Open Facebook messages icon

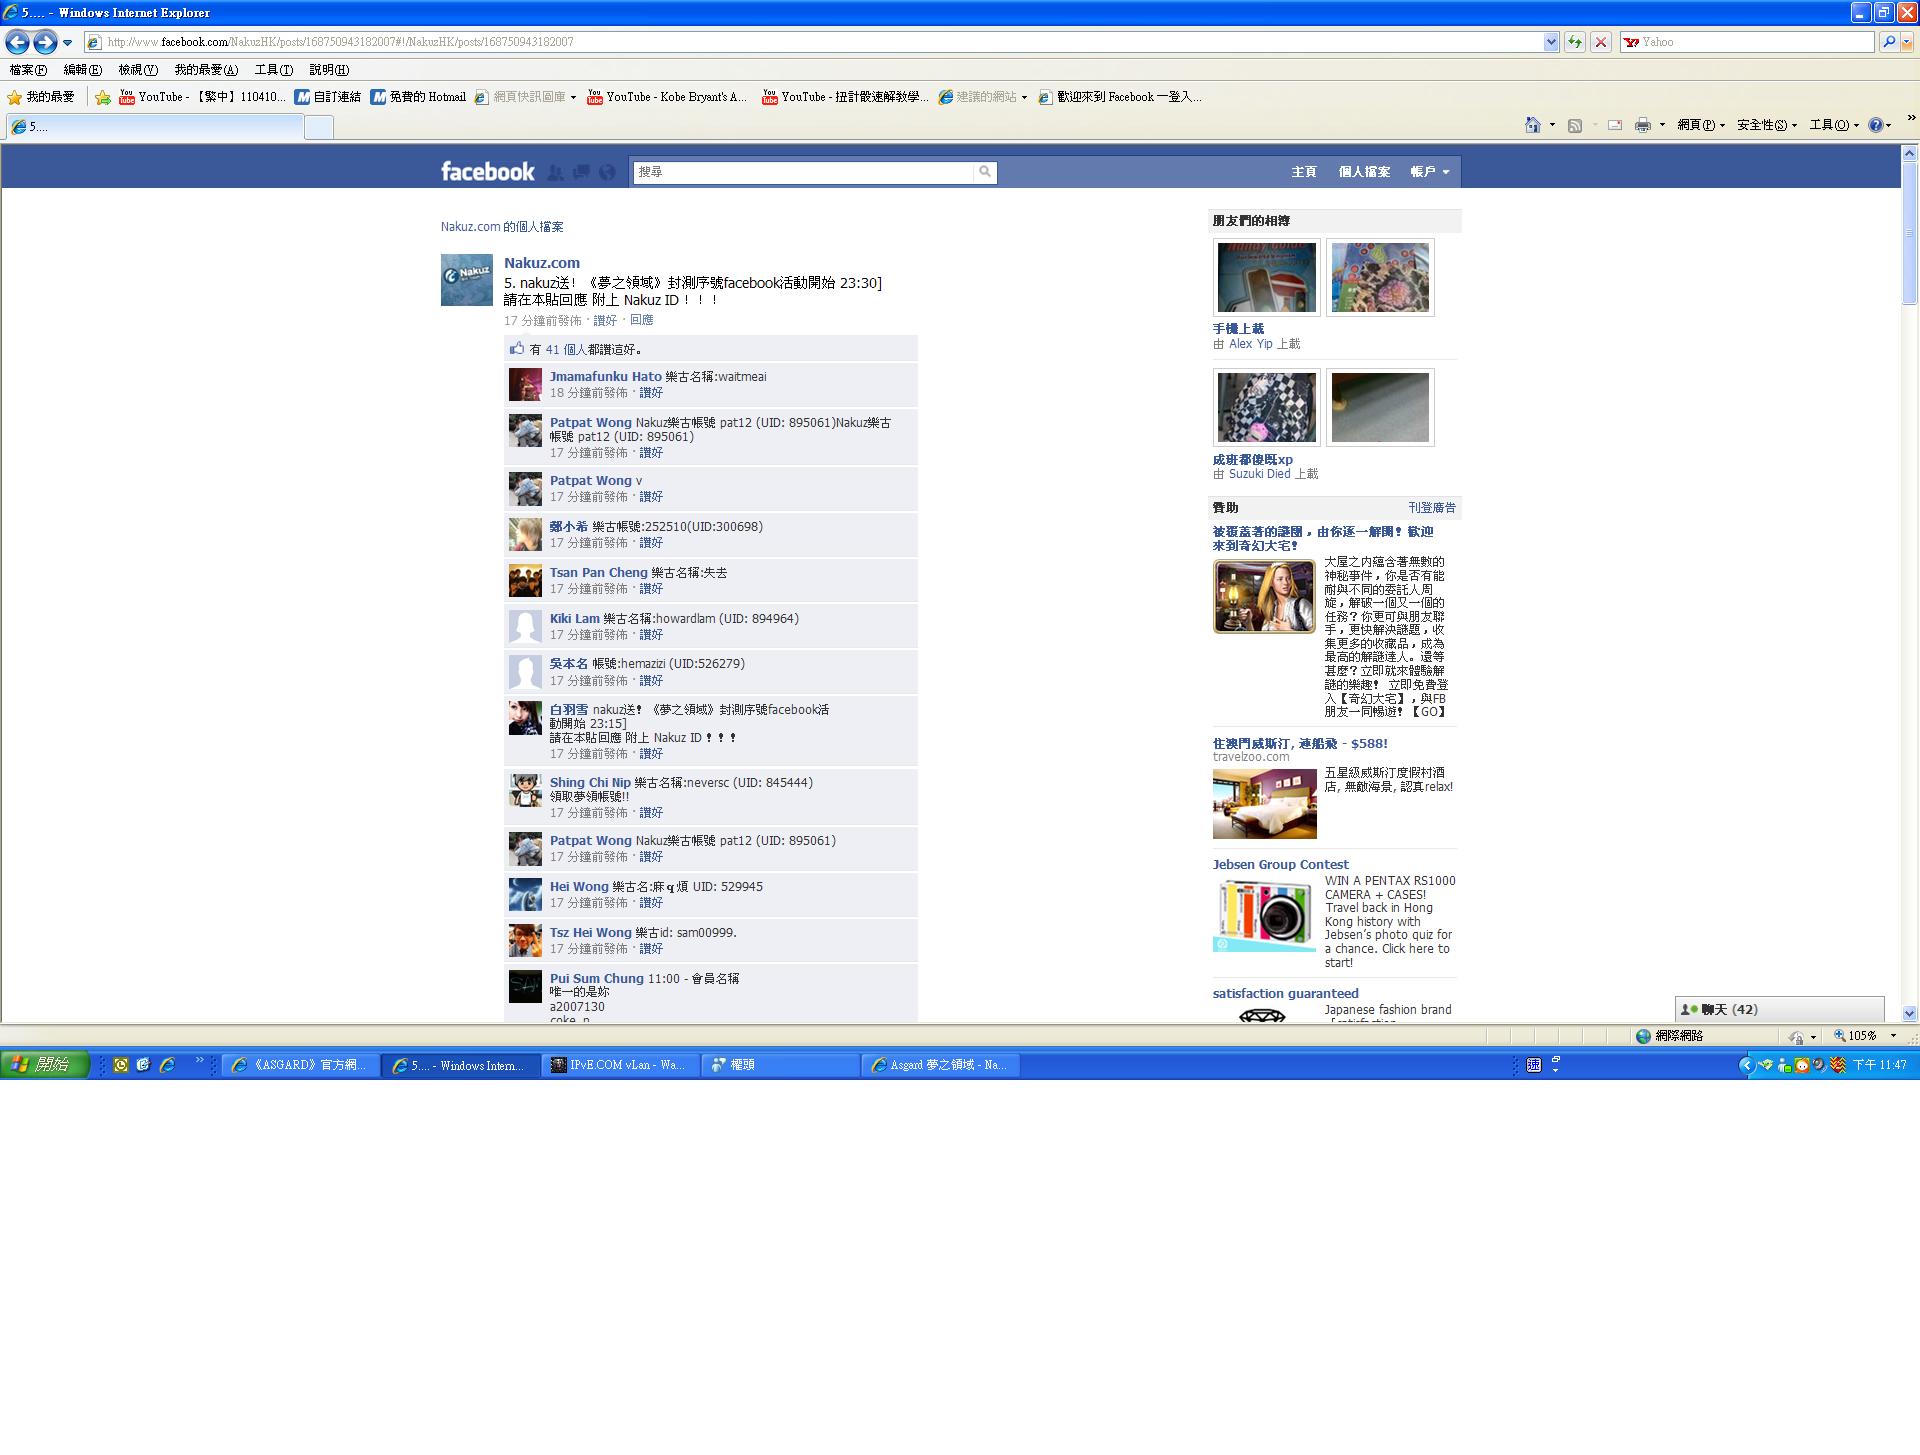pyautogui.click(x=581, y=172)
